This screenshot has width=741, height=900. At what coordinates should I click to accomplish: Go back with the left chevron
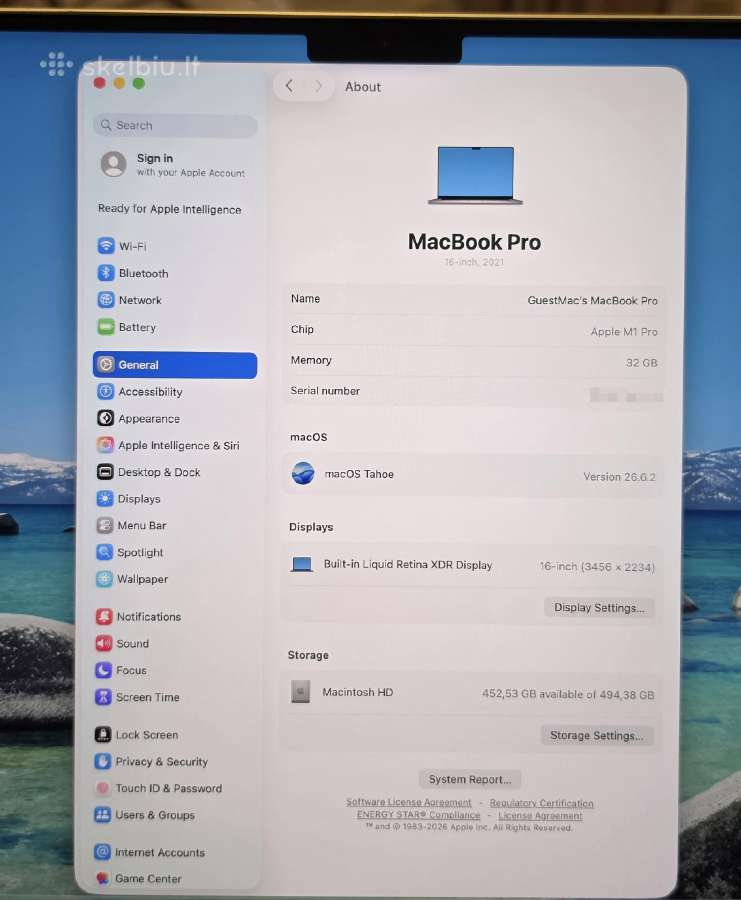pos(290,86)
